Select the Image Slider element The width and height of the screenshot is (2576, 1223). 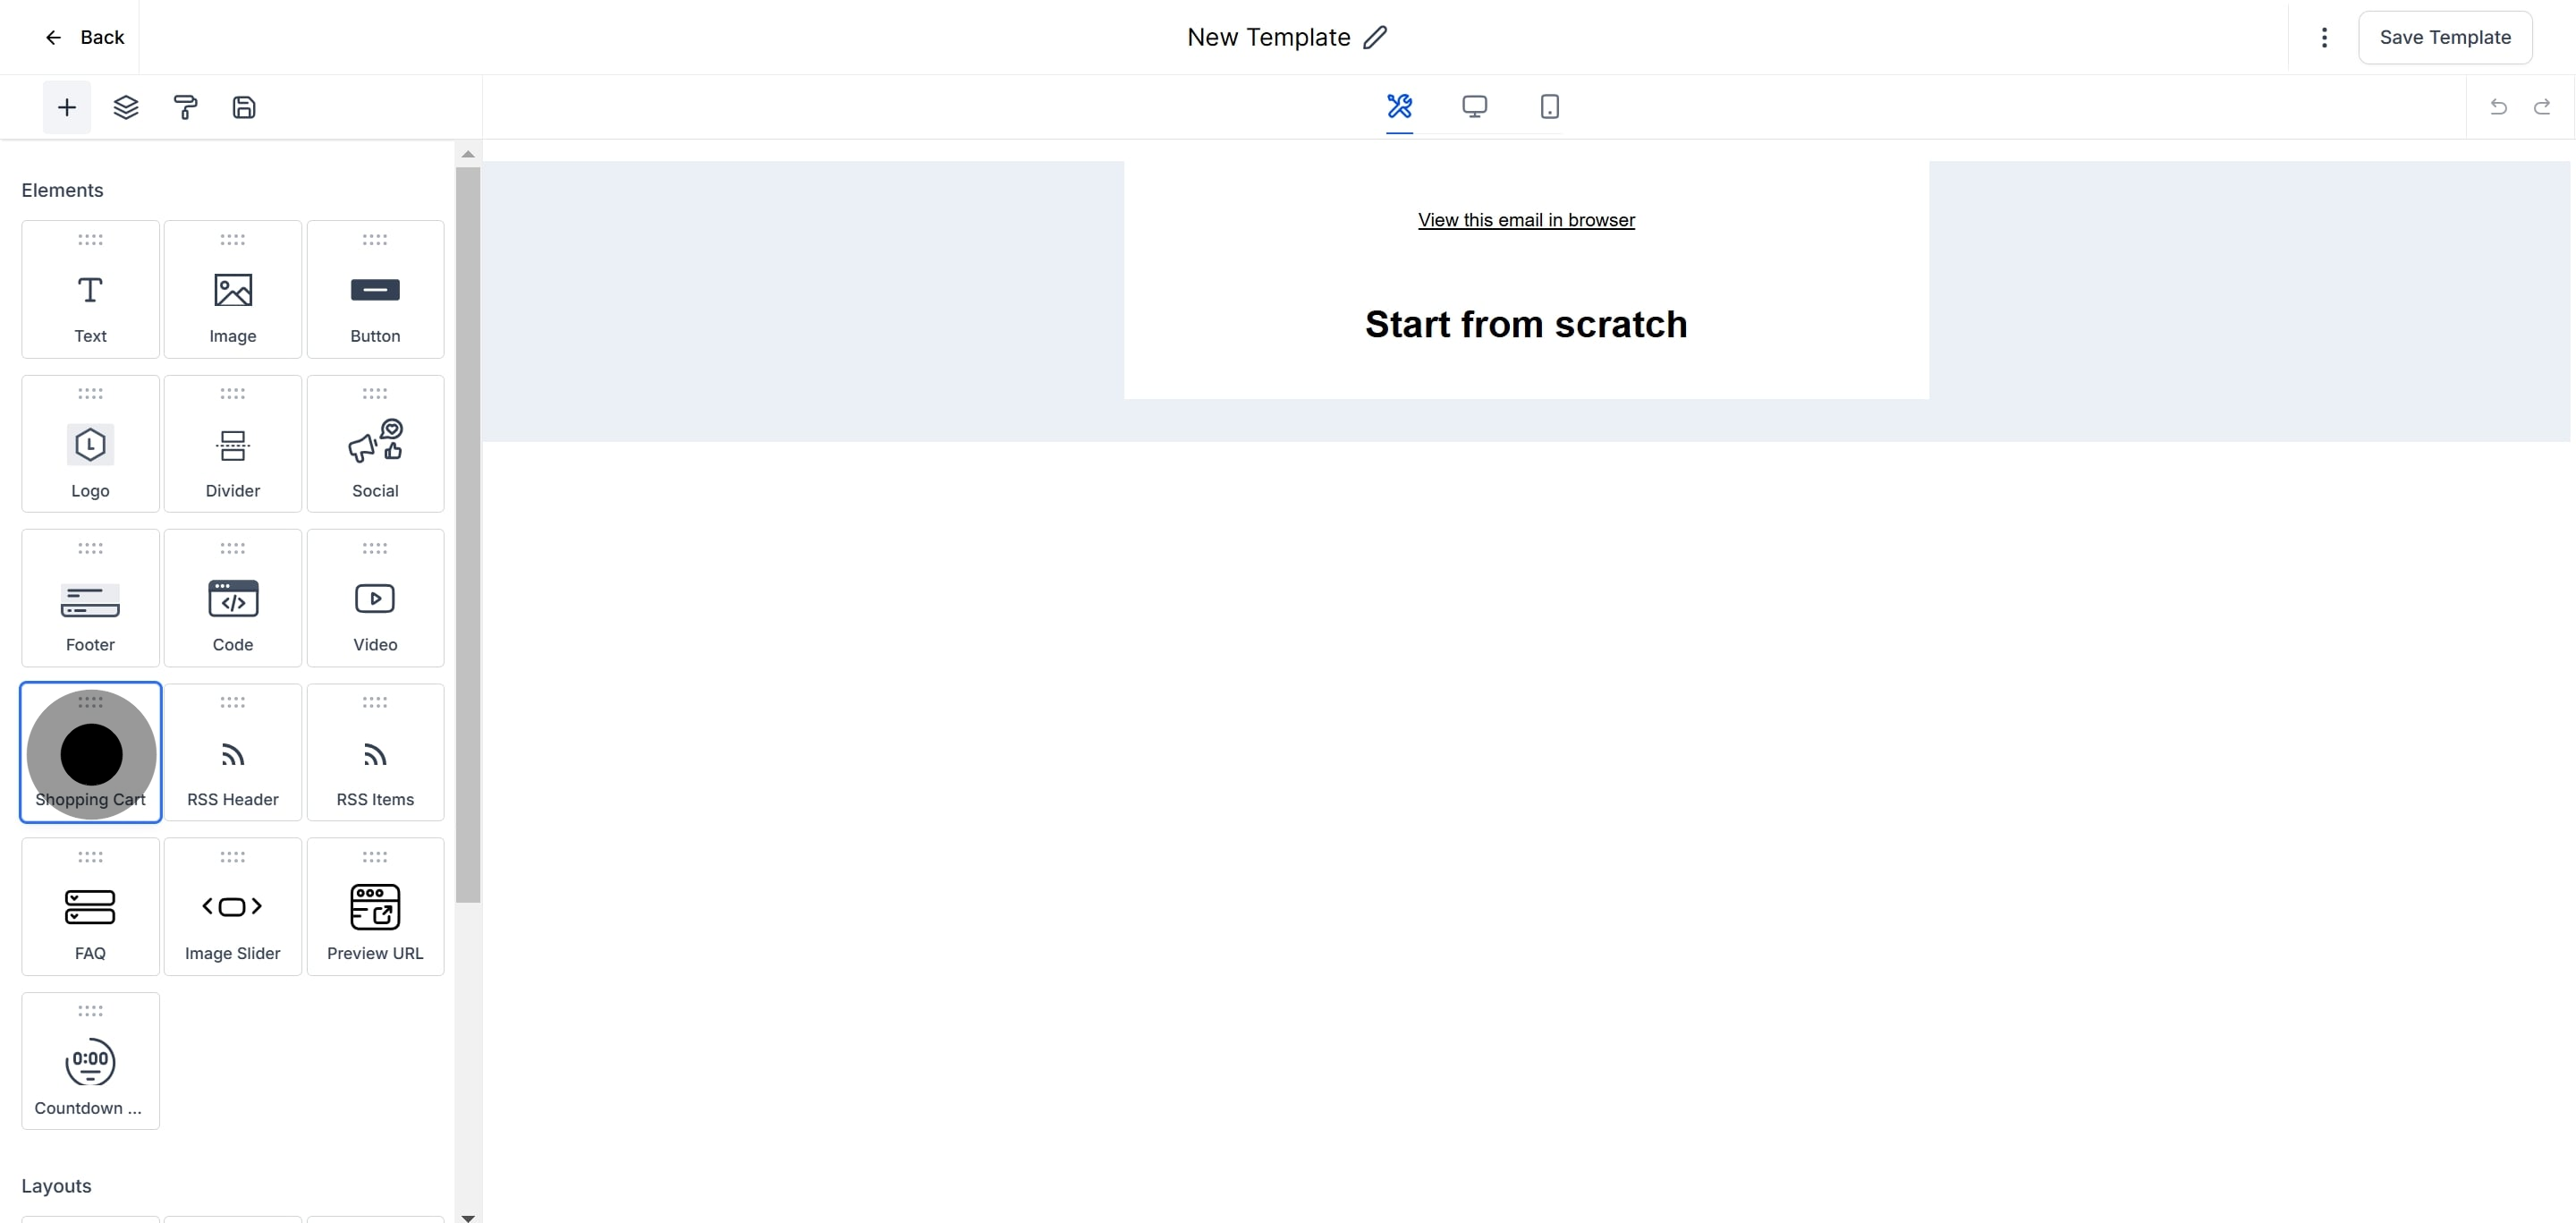pos(232,906)
